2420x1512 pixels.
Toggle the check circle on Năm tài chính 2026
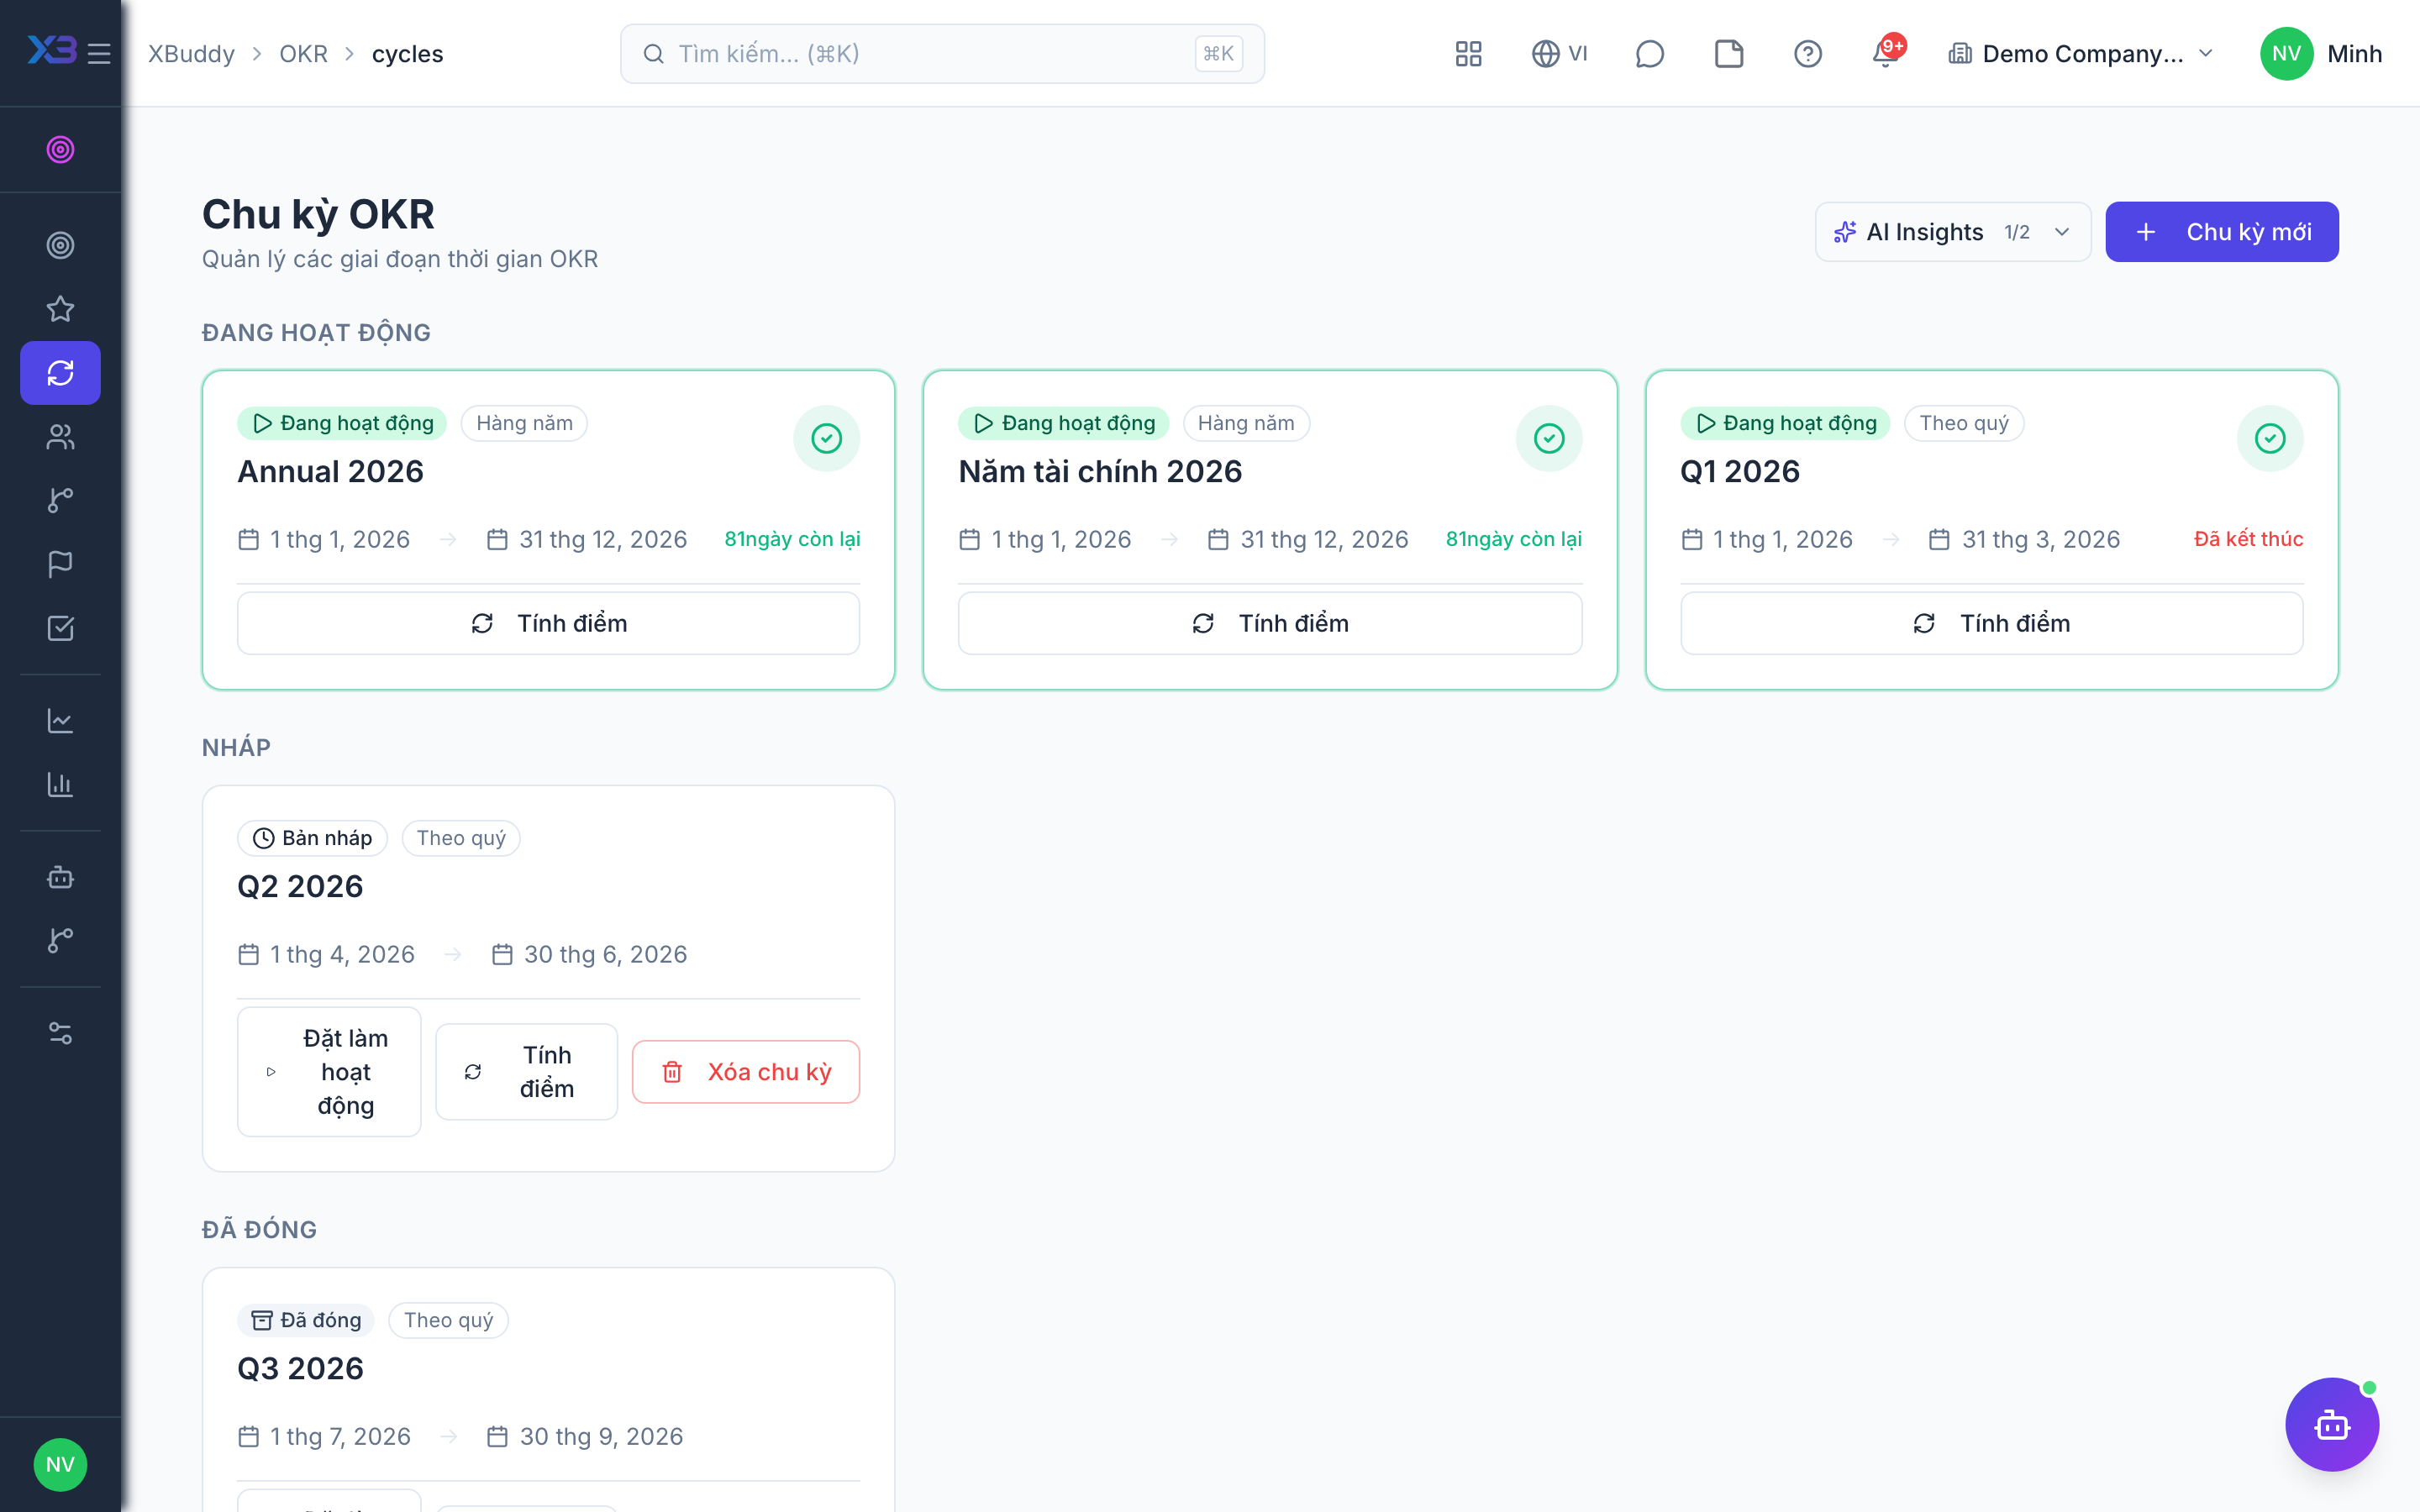point(1548,438)
